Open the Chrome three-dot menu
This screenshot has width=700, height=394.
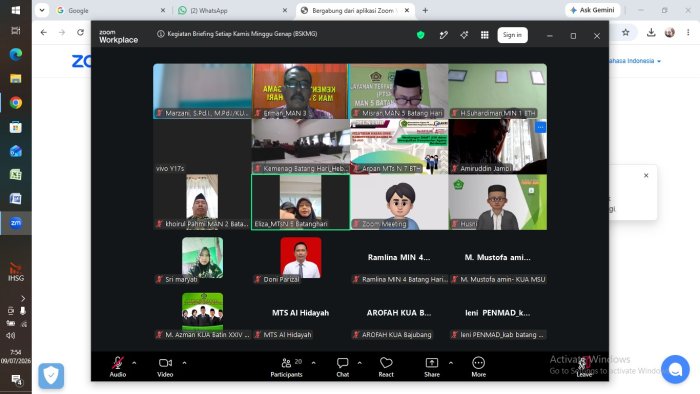pyautogui.click(x=688, y=32)
